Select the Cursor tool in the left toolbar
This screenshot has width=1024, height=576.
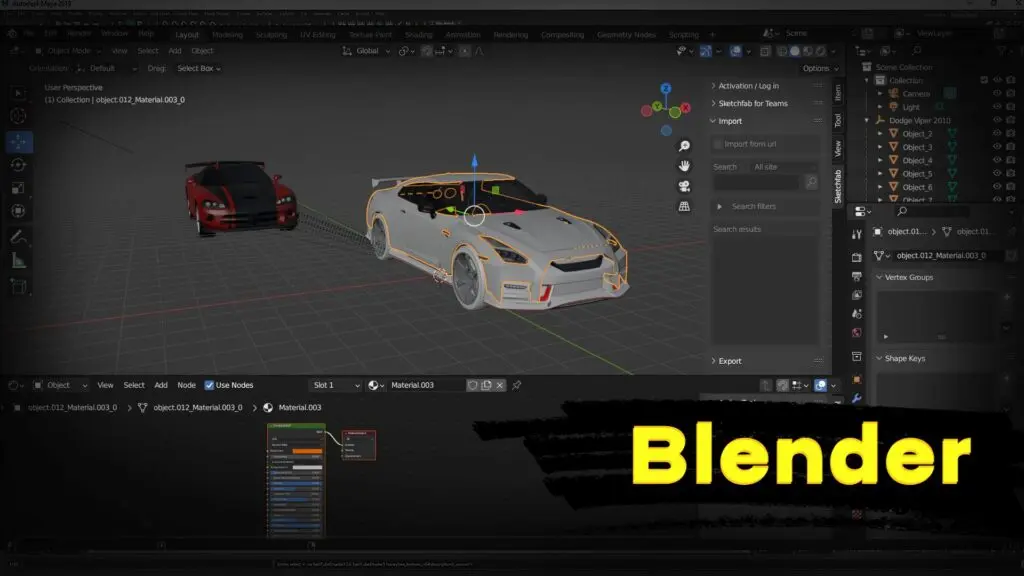pyautogui.click(x=18, y=116)
